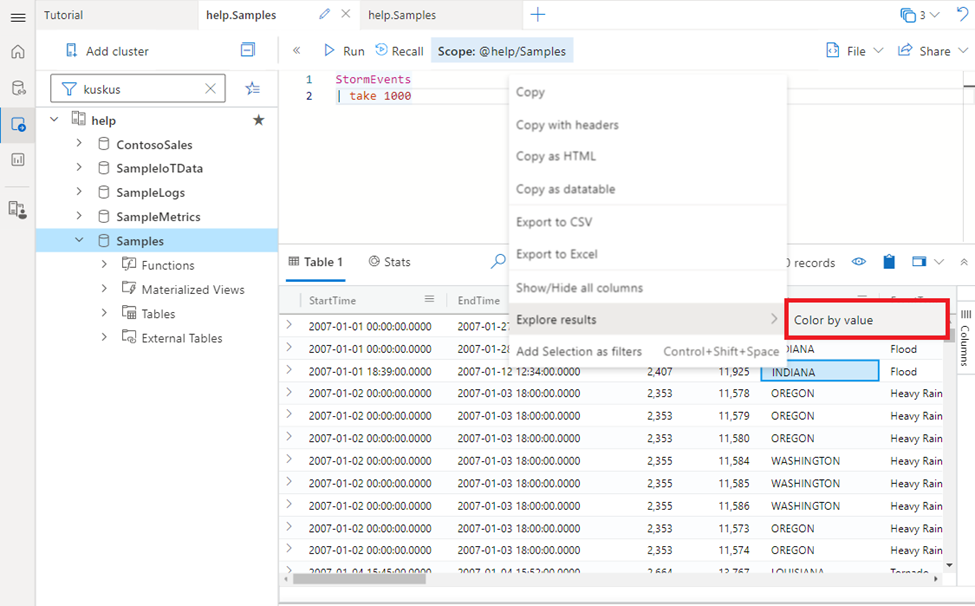This screenshot has width=975, height=606.
Task: Open the Explore results submenu
Action: pos(648,319)
